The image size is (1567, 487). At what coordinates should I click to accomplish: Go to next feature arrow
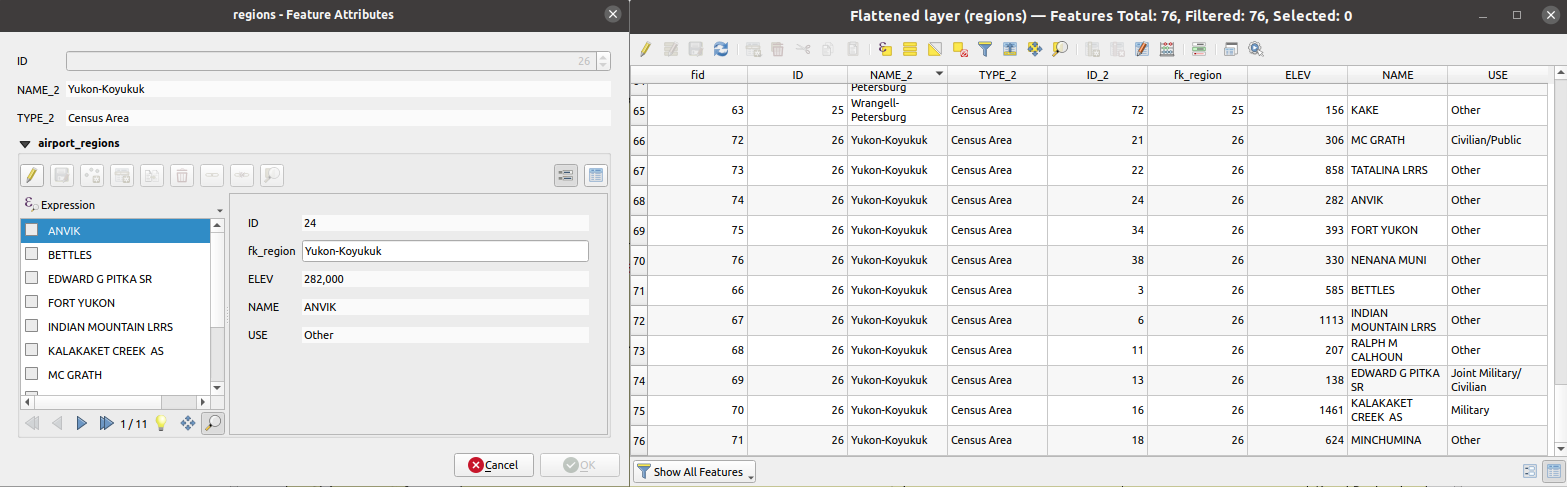81,423
